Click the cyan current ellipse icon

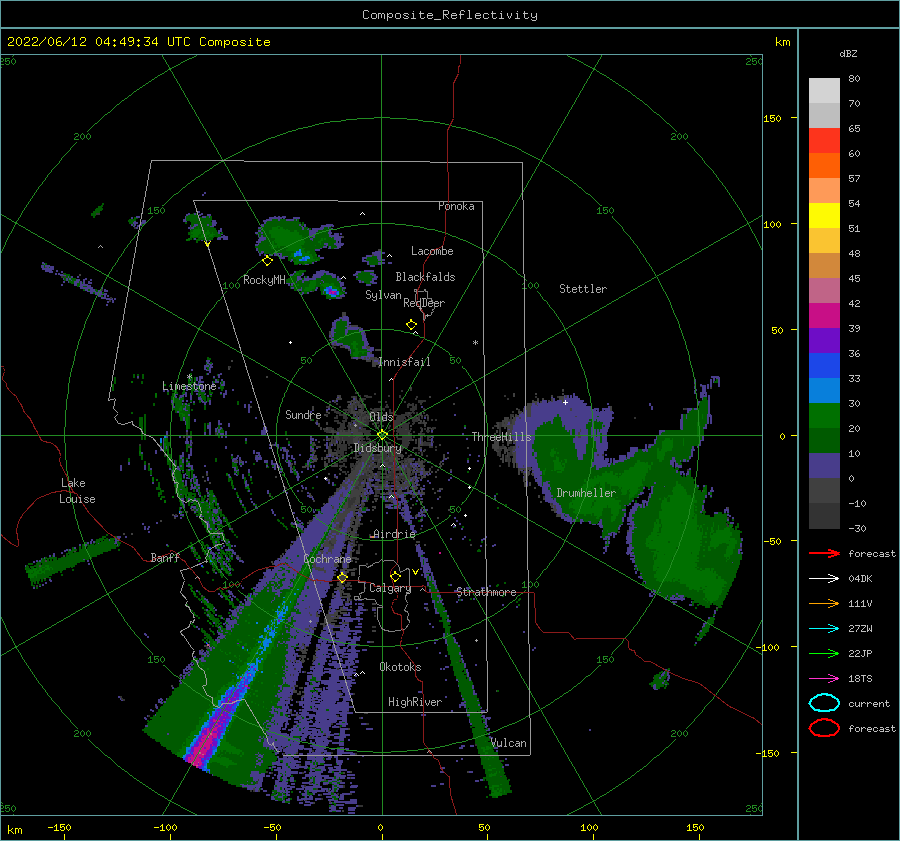[x=824, y=703]
